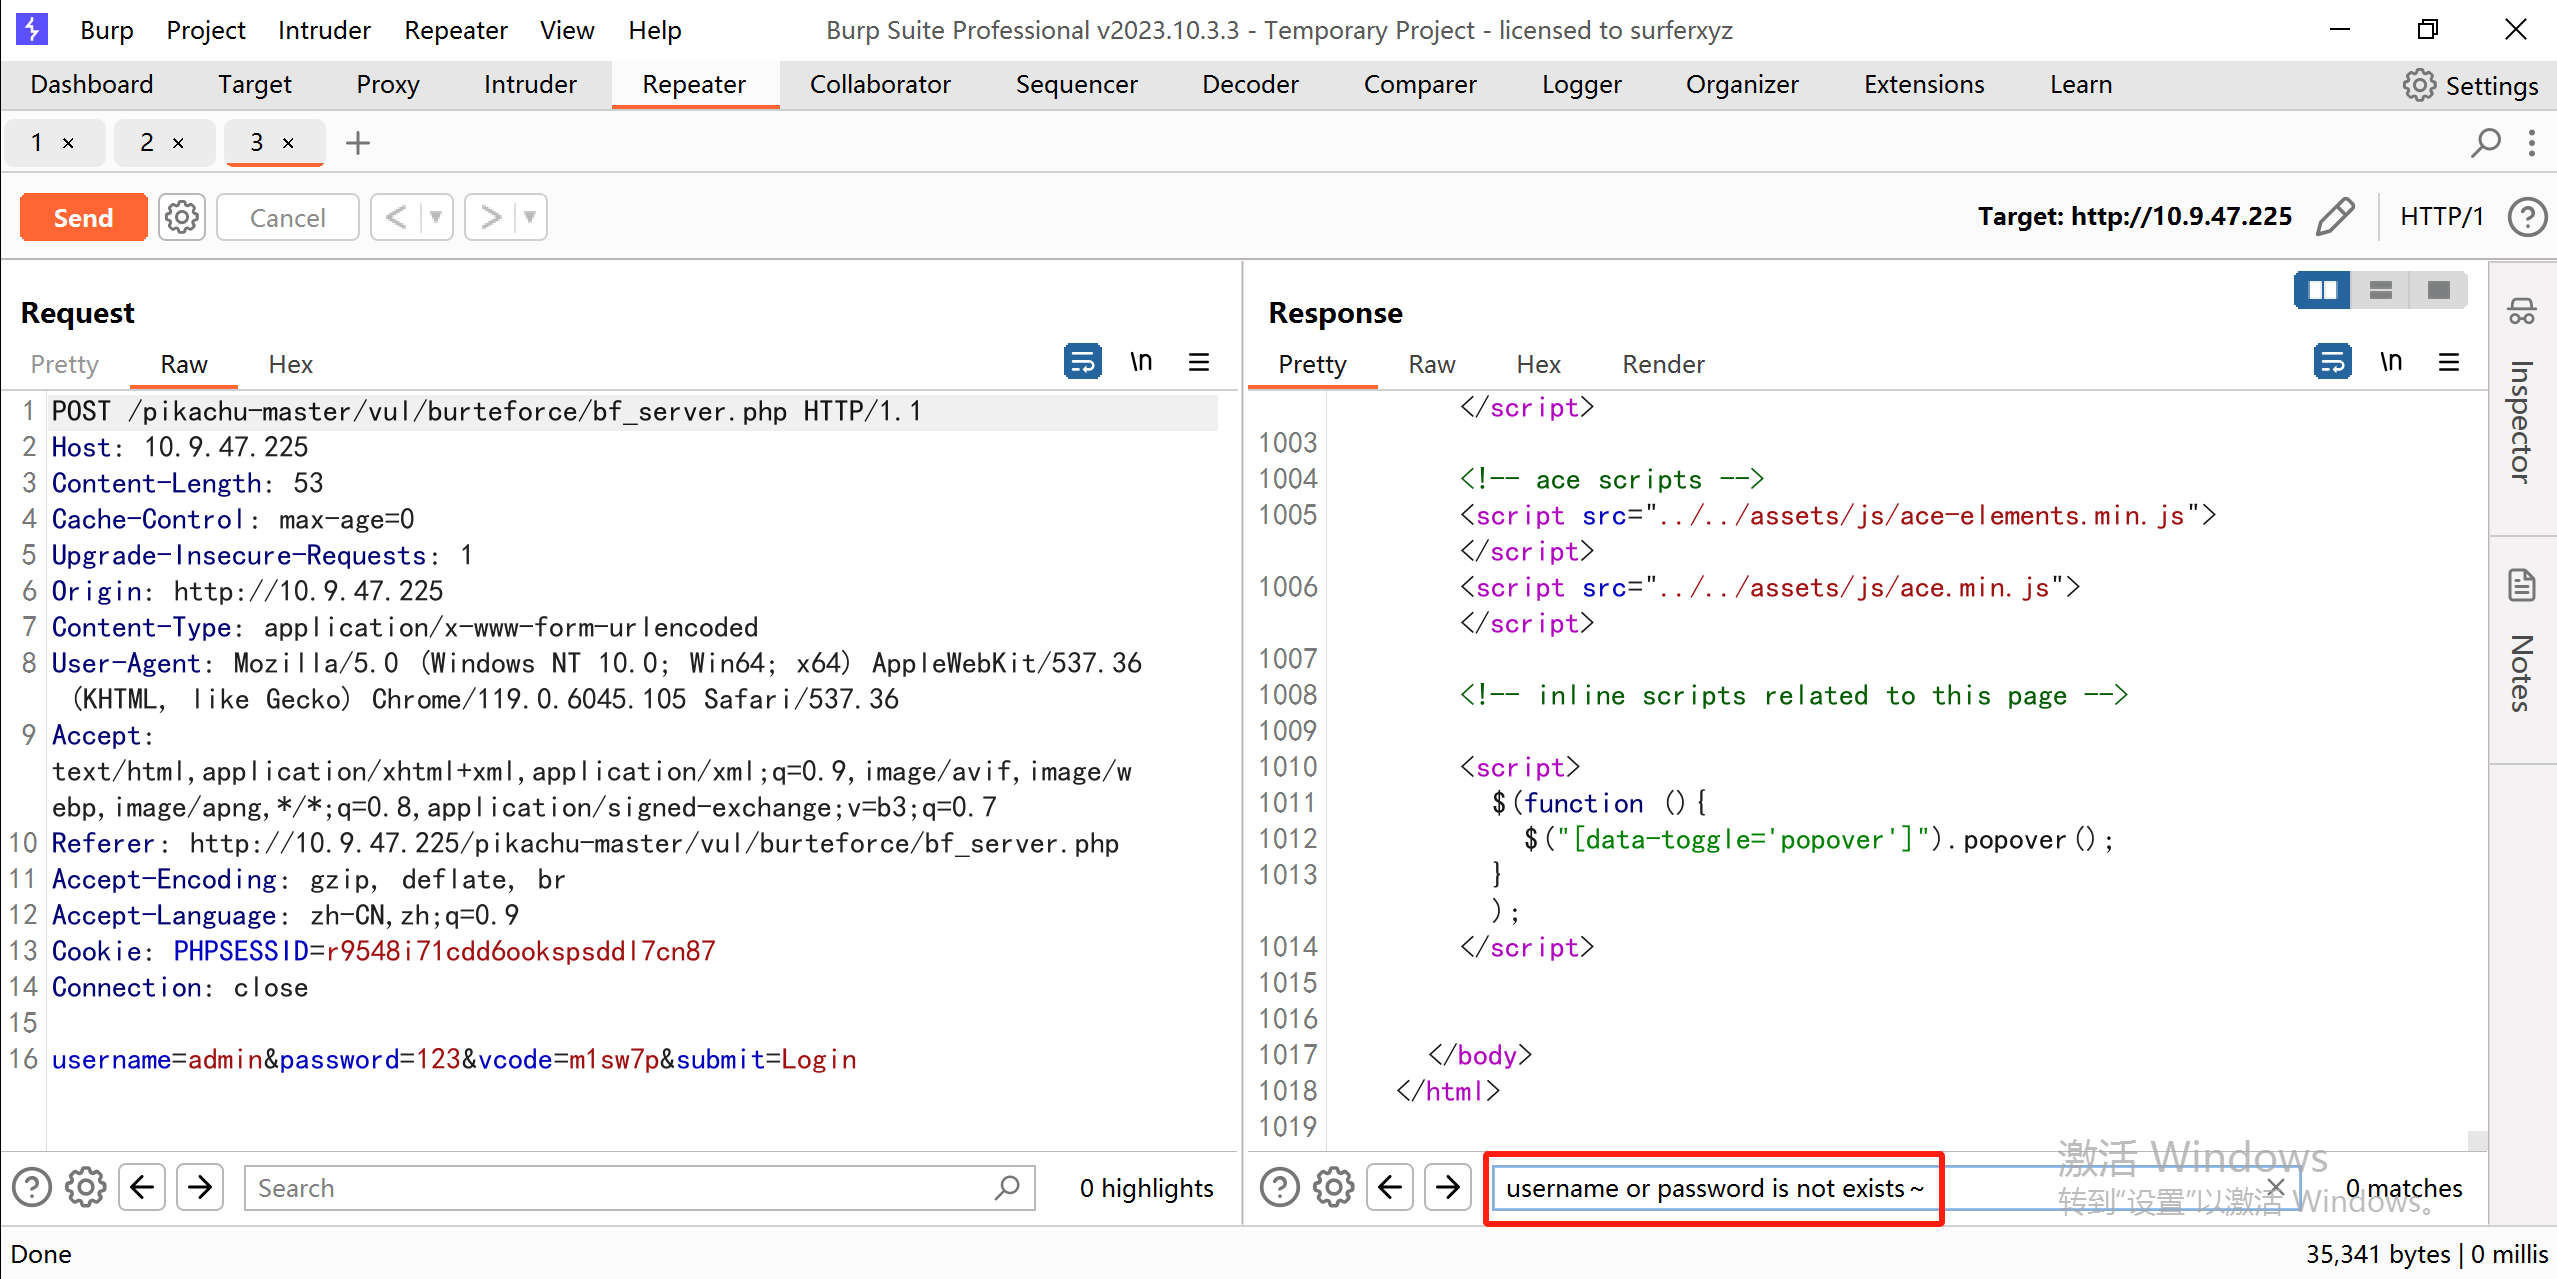This screenshot has width=2557, height=1279.
Task: Toggle word wrap in Request editor
Action: [x=1082, y=361]
